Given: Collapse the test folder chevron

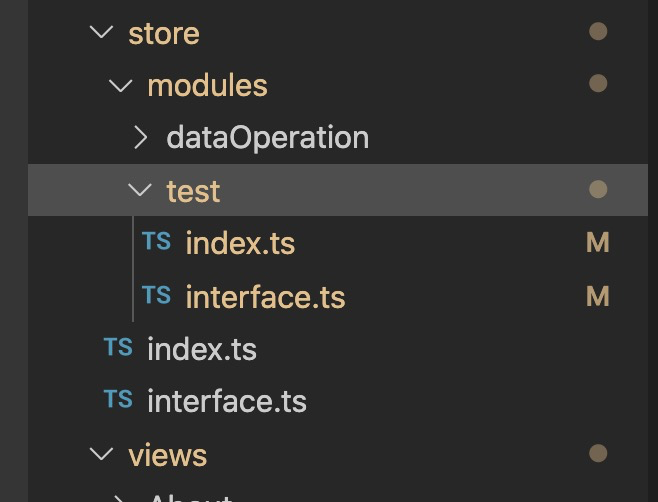Looking at the screenshot, I should click(x=140, y=190).
